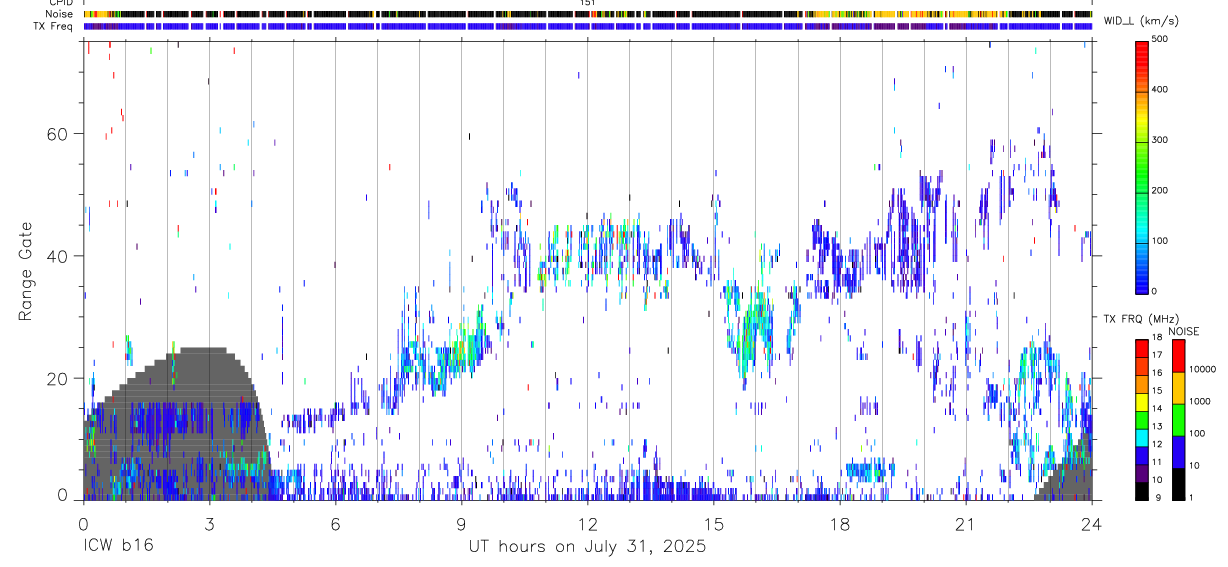Click the '6' UT hour axis label
1228x567 pixels.
(335, 524)
